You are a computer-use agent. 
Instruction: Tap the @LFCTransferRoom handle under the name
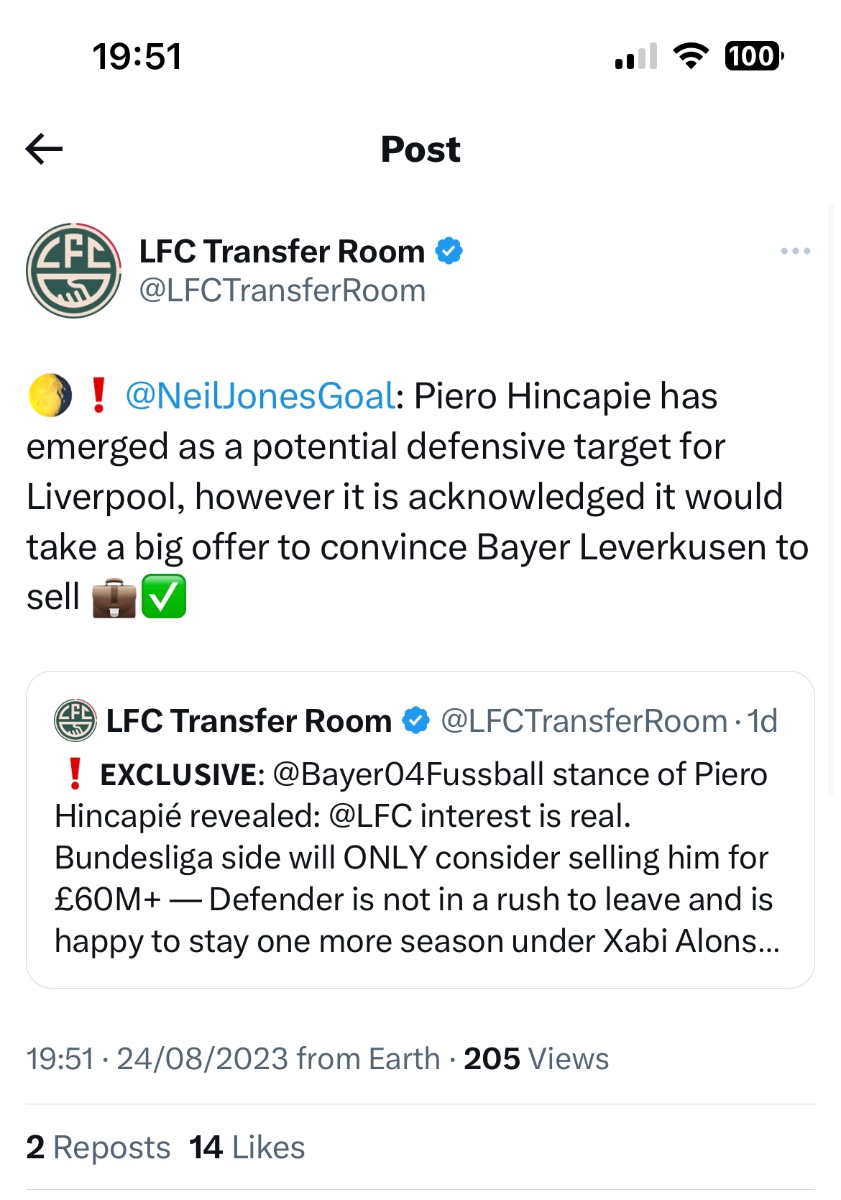282,290
